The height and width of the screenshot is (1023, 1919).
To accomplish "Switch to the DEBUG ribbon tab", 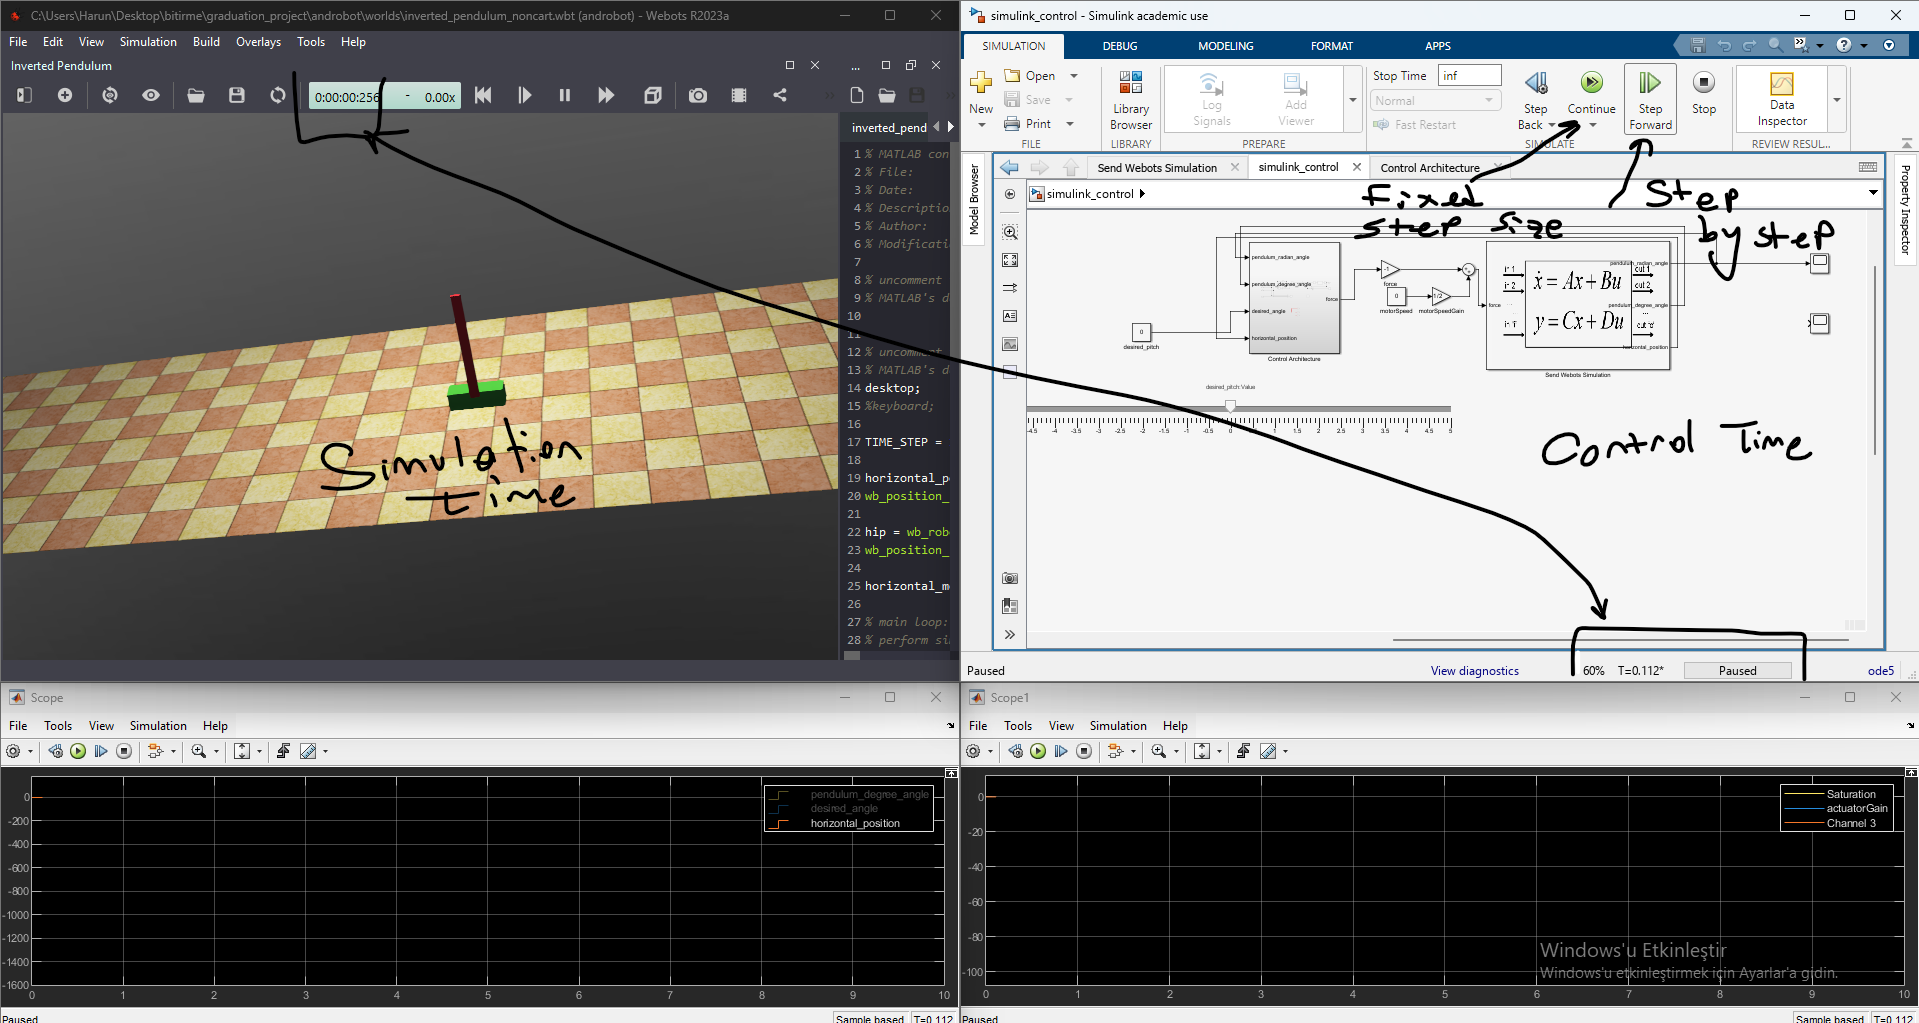I will click(x=1120, y=46).
